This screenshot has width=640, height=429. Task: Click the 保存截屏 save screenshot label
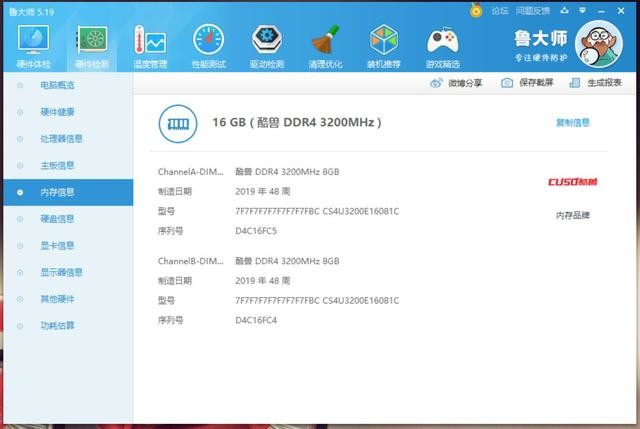536,83
